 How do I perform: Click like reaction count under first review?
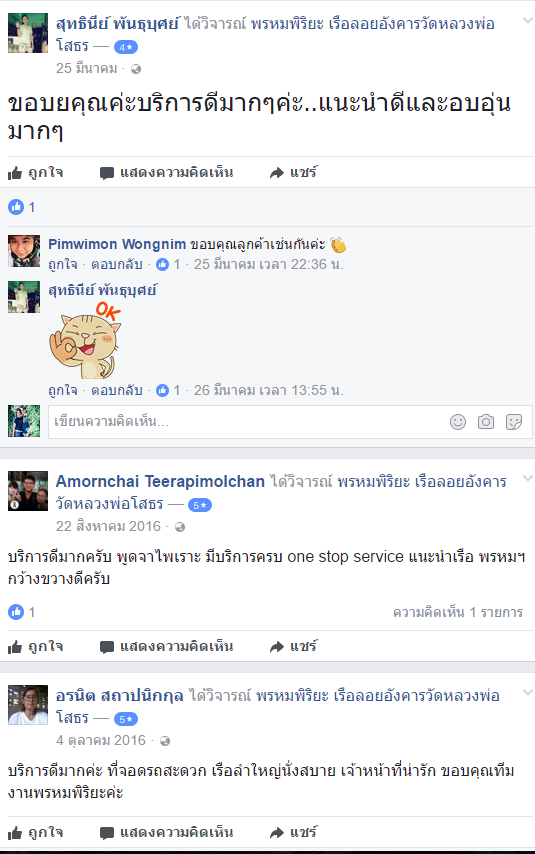(x=22, y=207)
